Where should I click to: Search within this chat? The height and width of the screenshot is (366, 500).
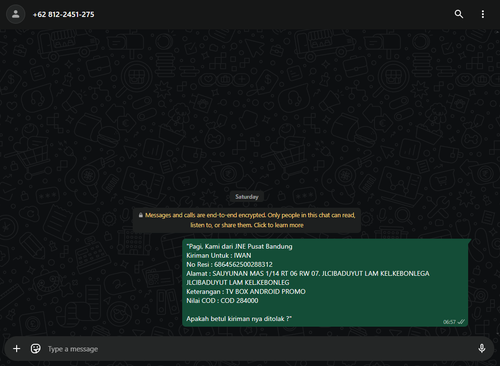coord(459,14)
